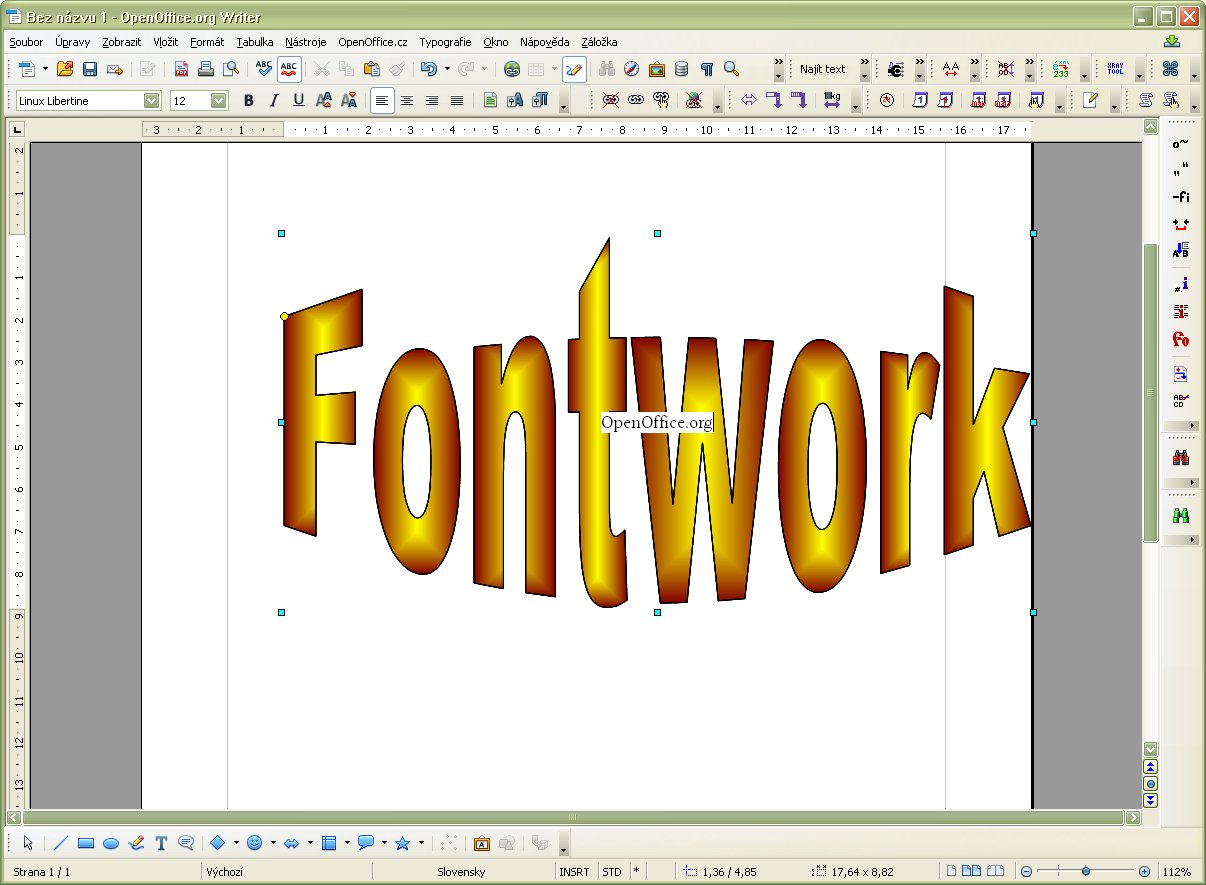The width and height of the screenshot is (1206, 885).
Task: Toggle Underline formatting
Action: 298,100
